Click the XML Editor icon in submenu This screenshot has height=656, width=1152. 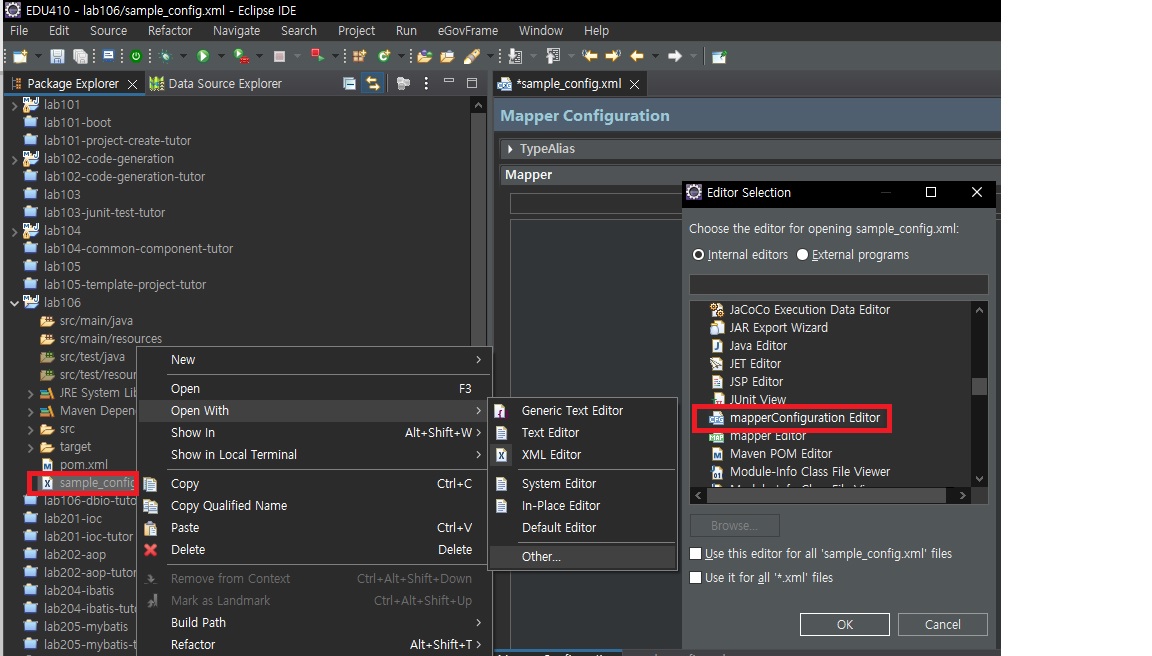501,455
